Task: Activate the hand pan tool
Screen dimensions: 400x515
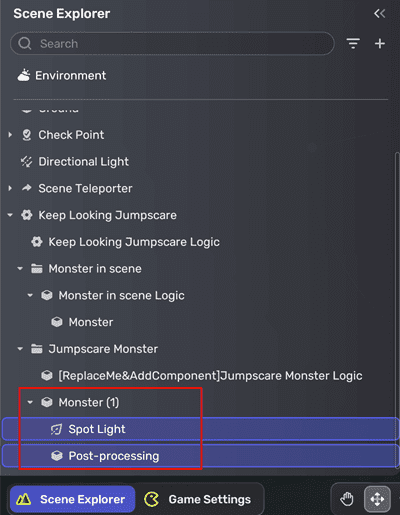Action: (x=347, y=499)
